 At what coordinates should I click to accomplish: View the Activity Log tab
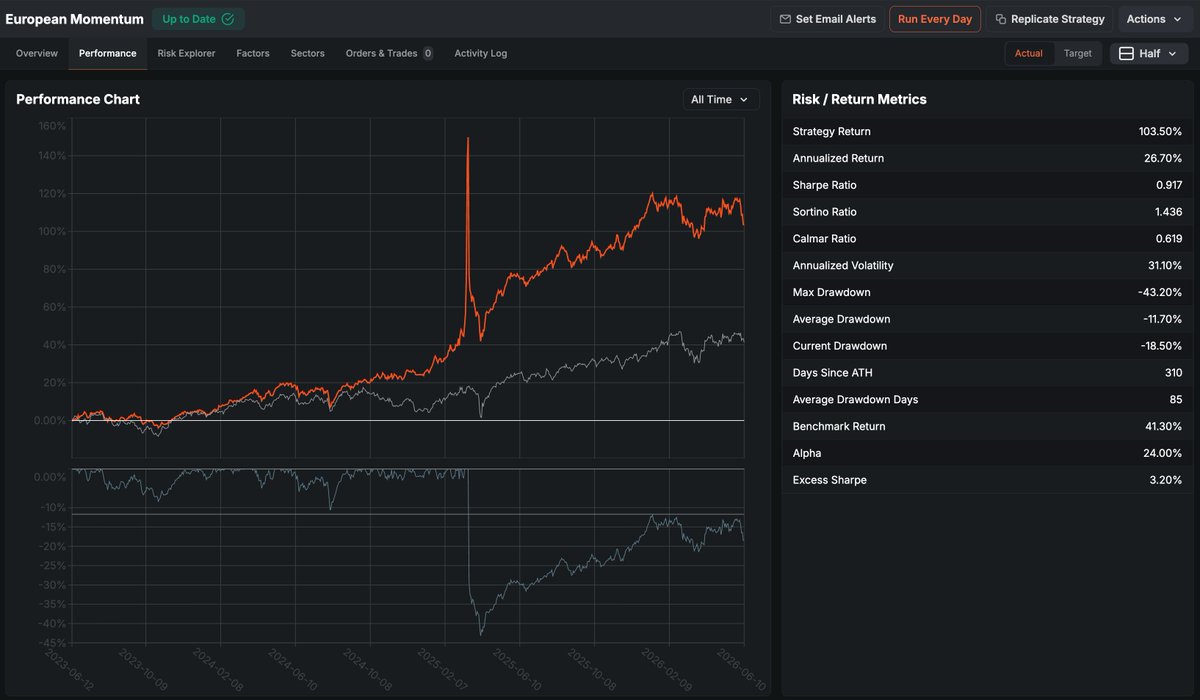[481, 54]
